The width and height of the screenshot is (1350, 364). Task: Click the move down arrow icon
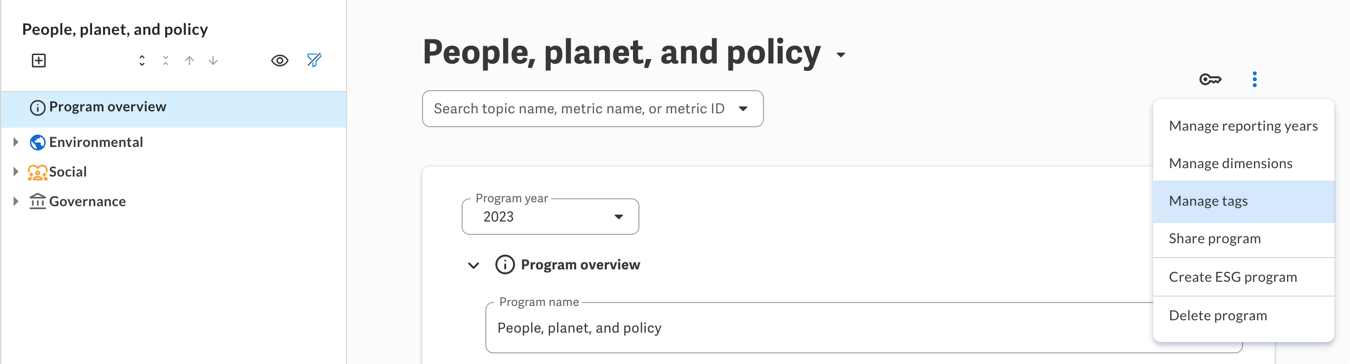(x=213, y=61)
